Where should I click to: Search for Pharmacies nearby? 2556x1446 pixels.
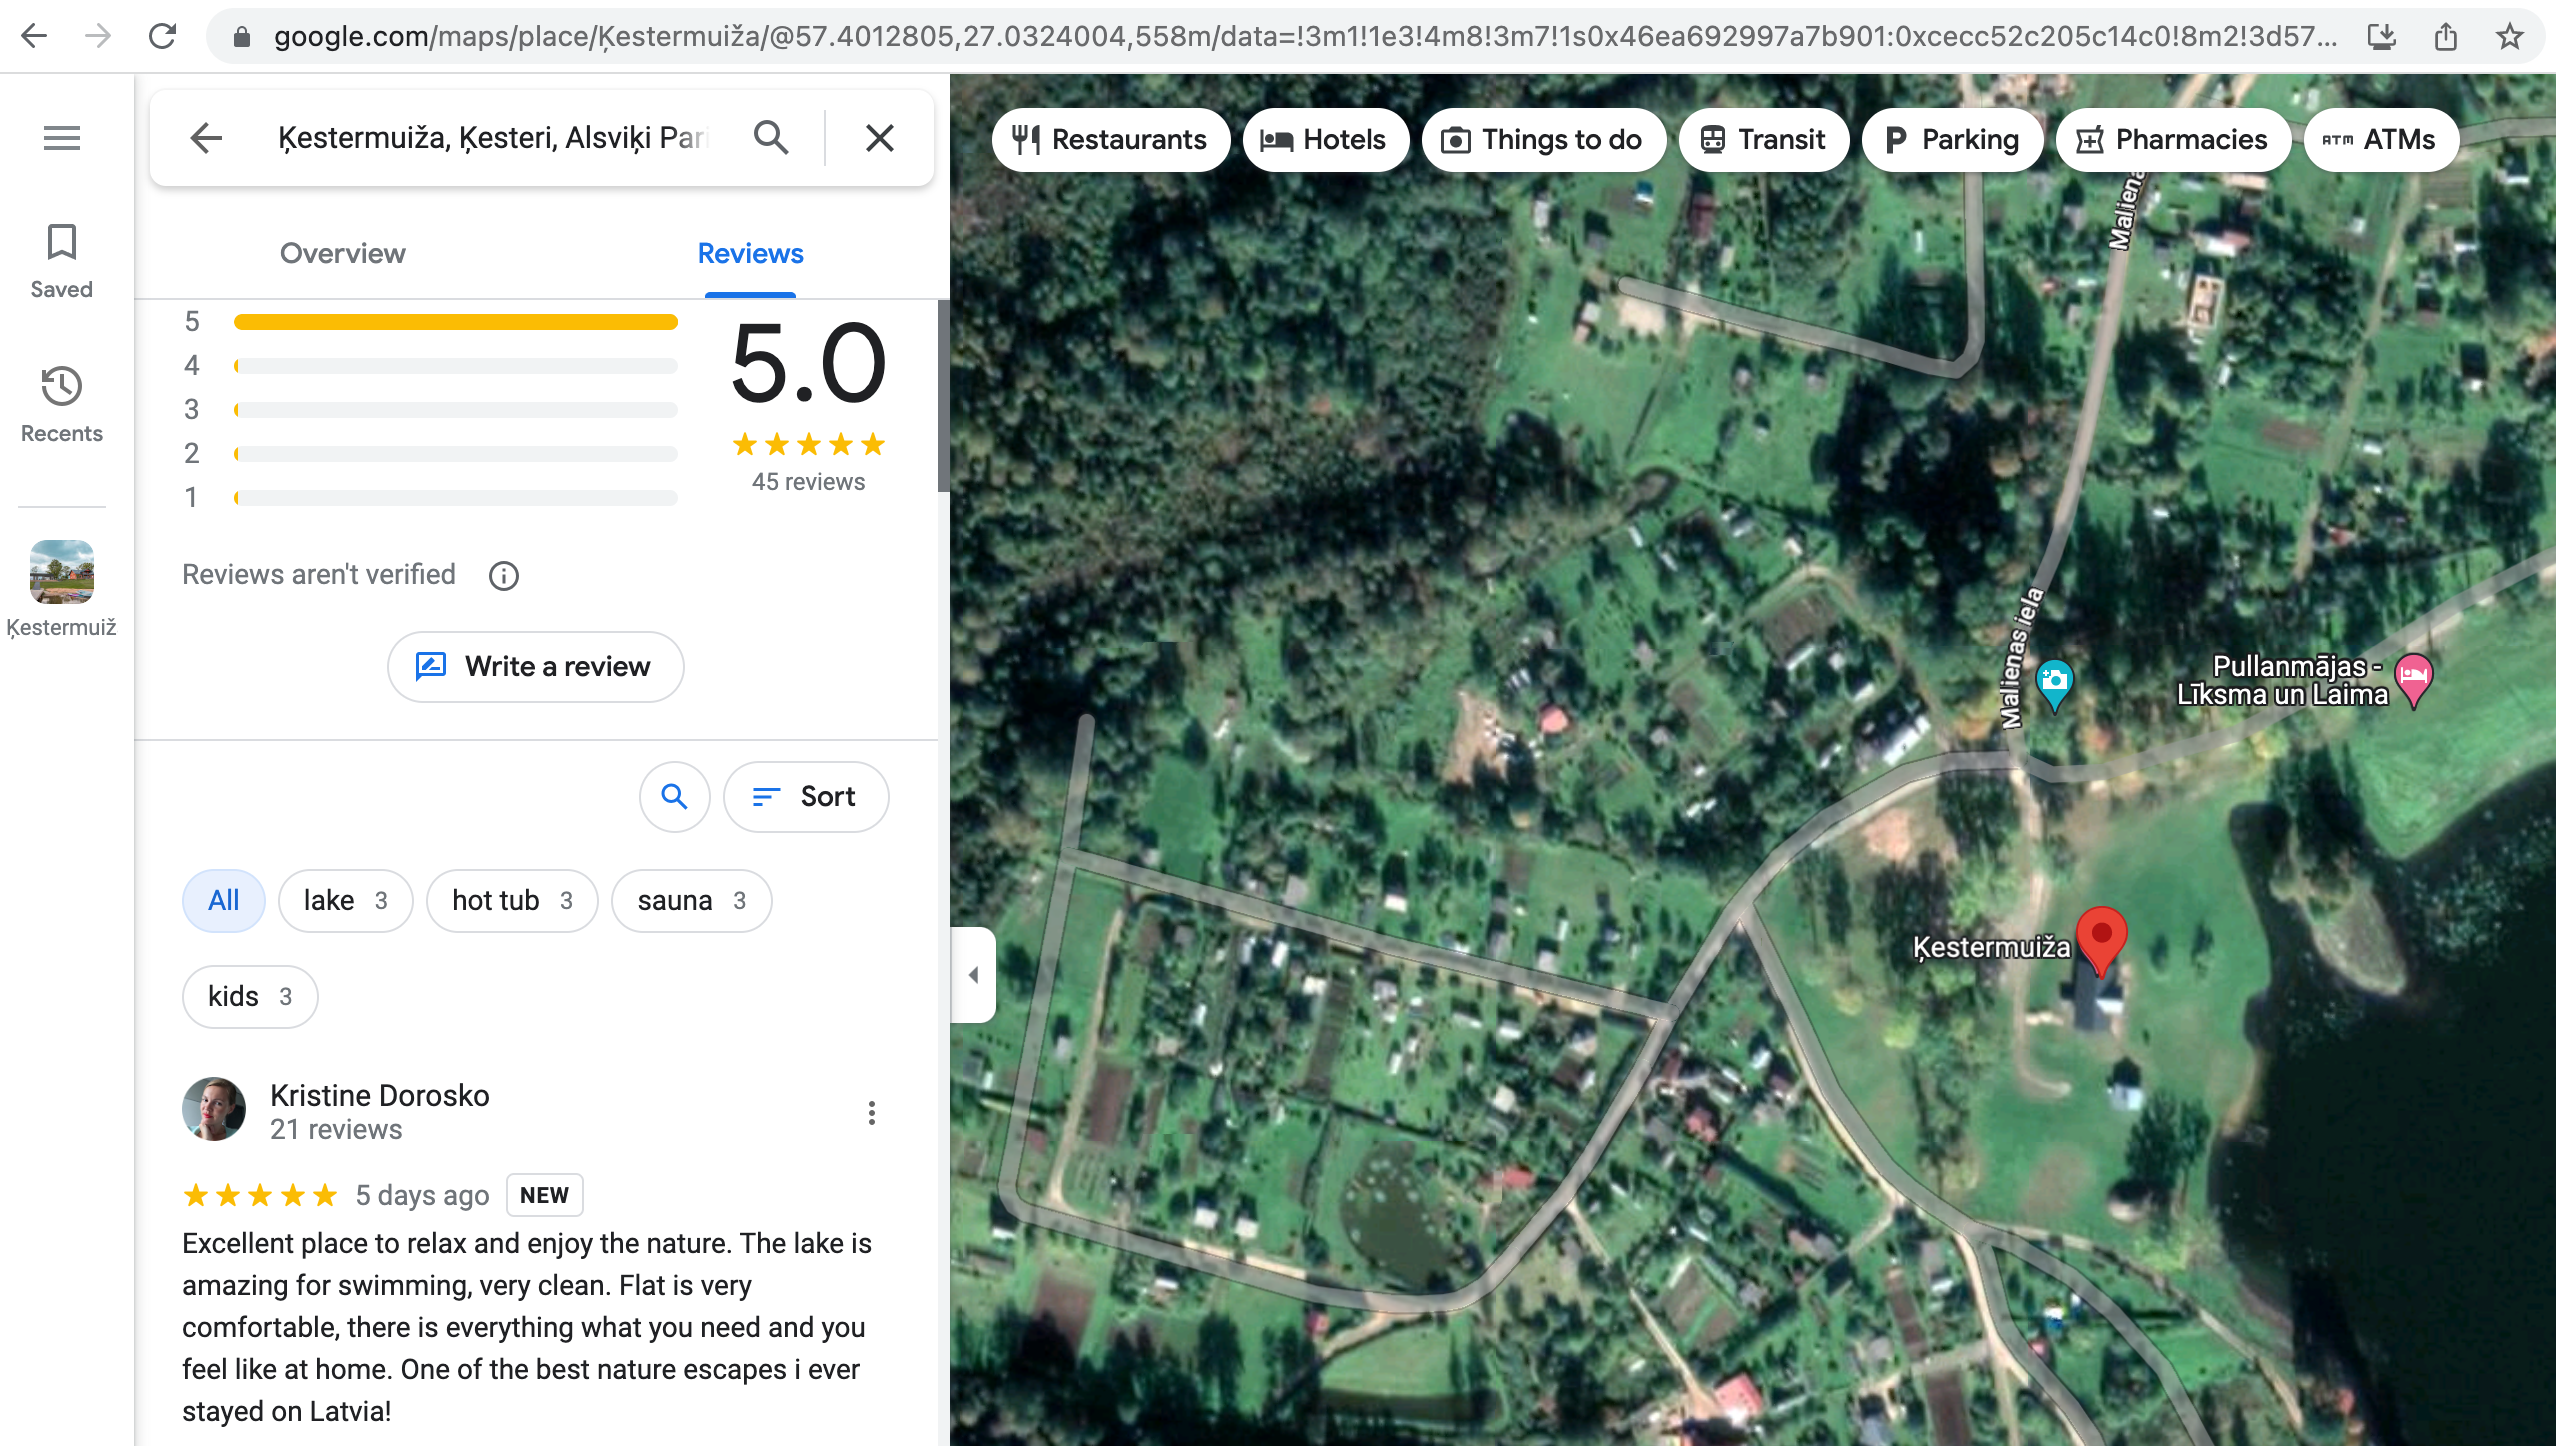(x=2172, y=139)
